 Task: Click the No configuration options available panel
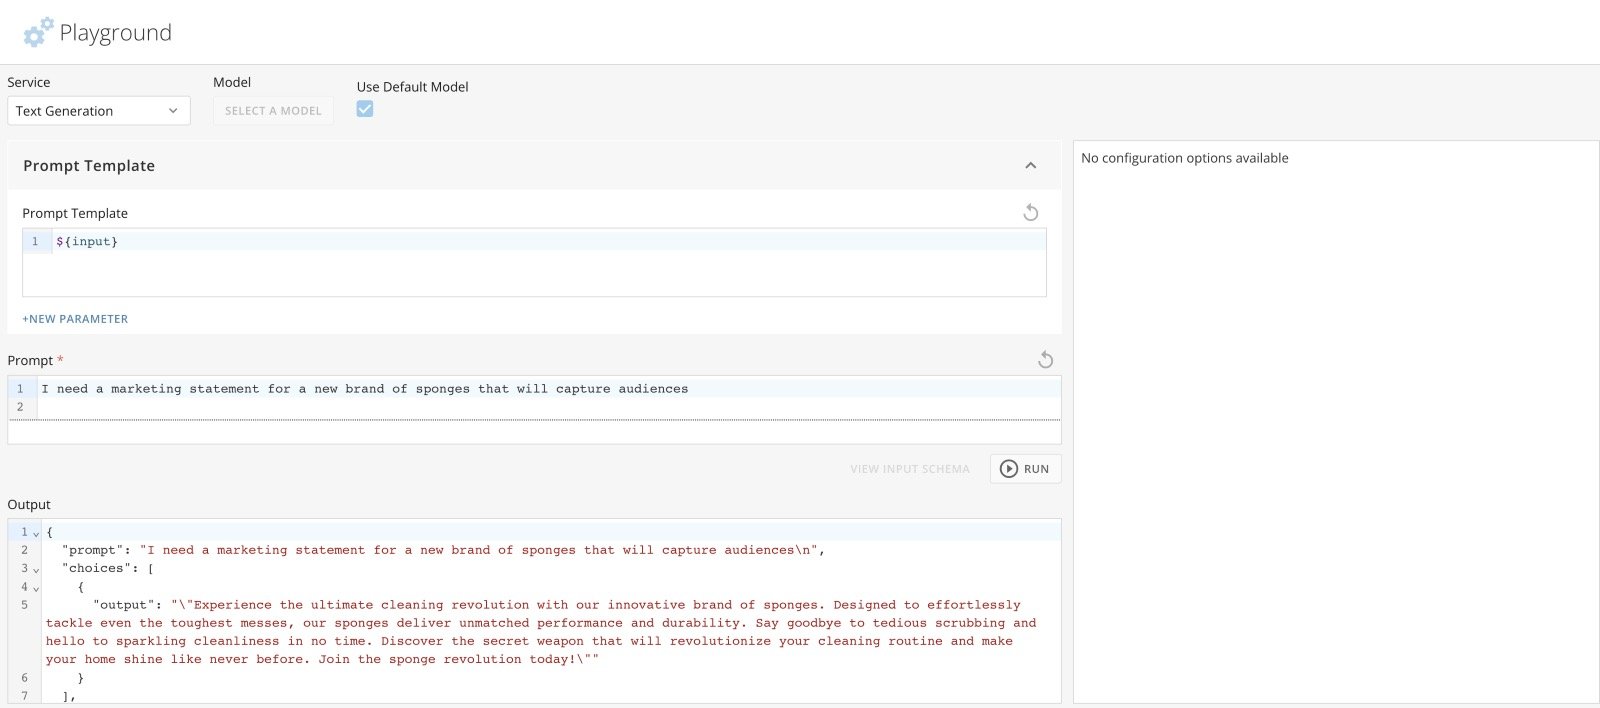(x=1336, y=420)
